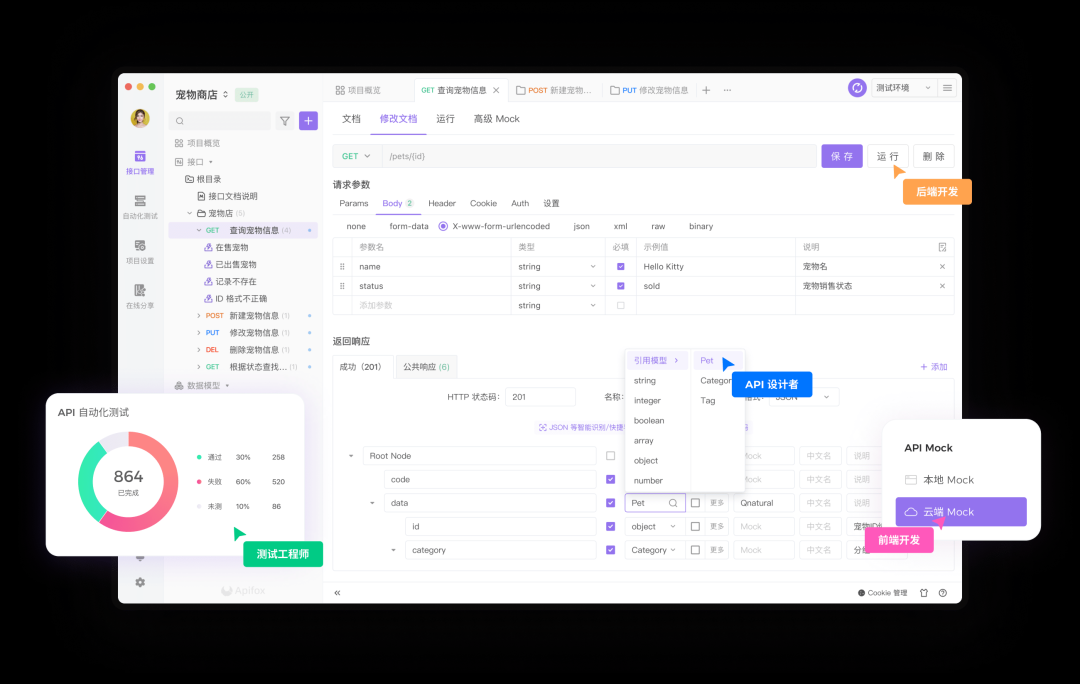Open 项目设置 sidebar icon
This screenshot has width=1080, height=684.
140,251
